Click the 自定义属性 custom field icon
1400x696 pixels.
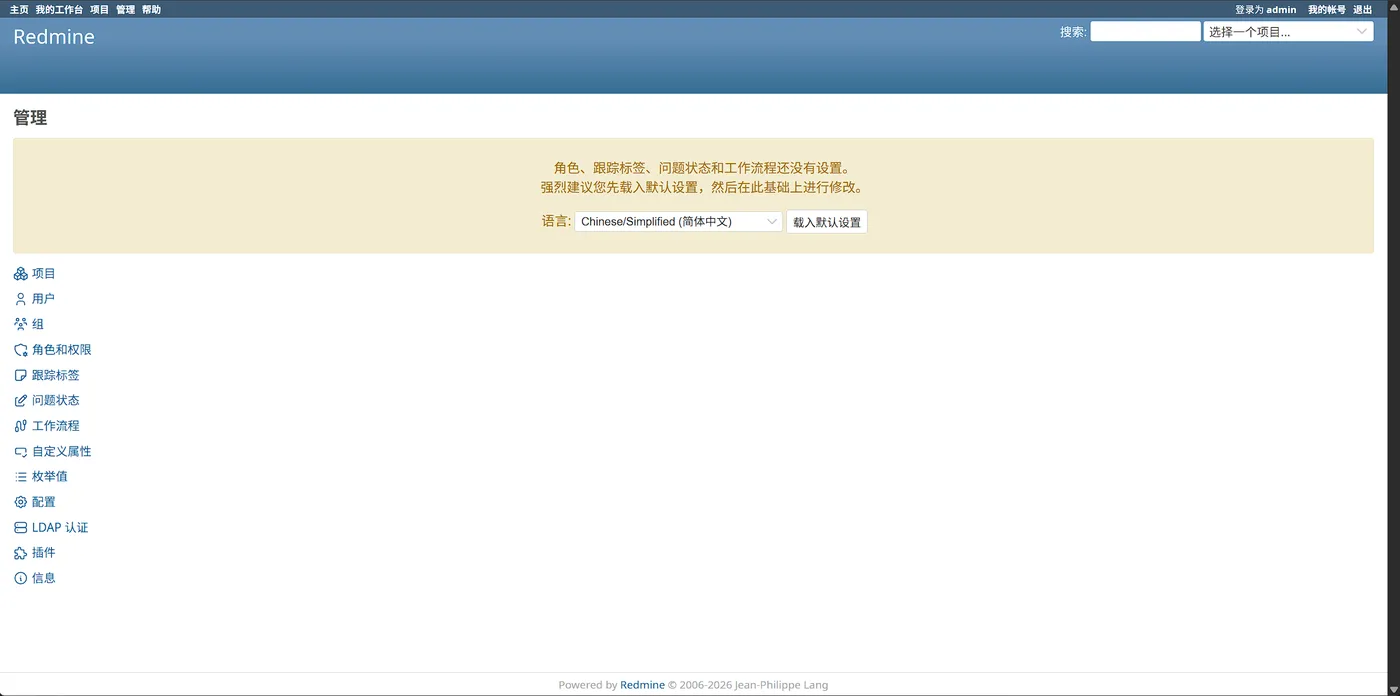point(20,451)
